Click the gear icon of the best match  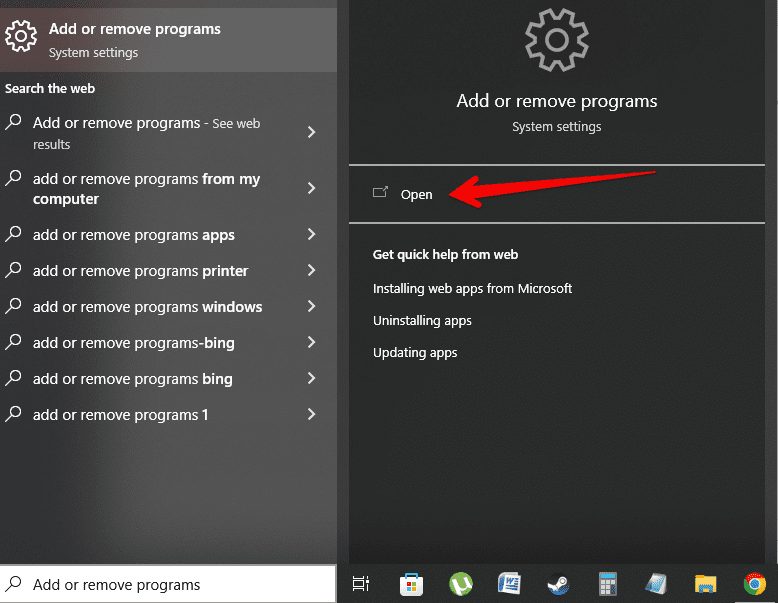click(x=21, y=36)
